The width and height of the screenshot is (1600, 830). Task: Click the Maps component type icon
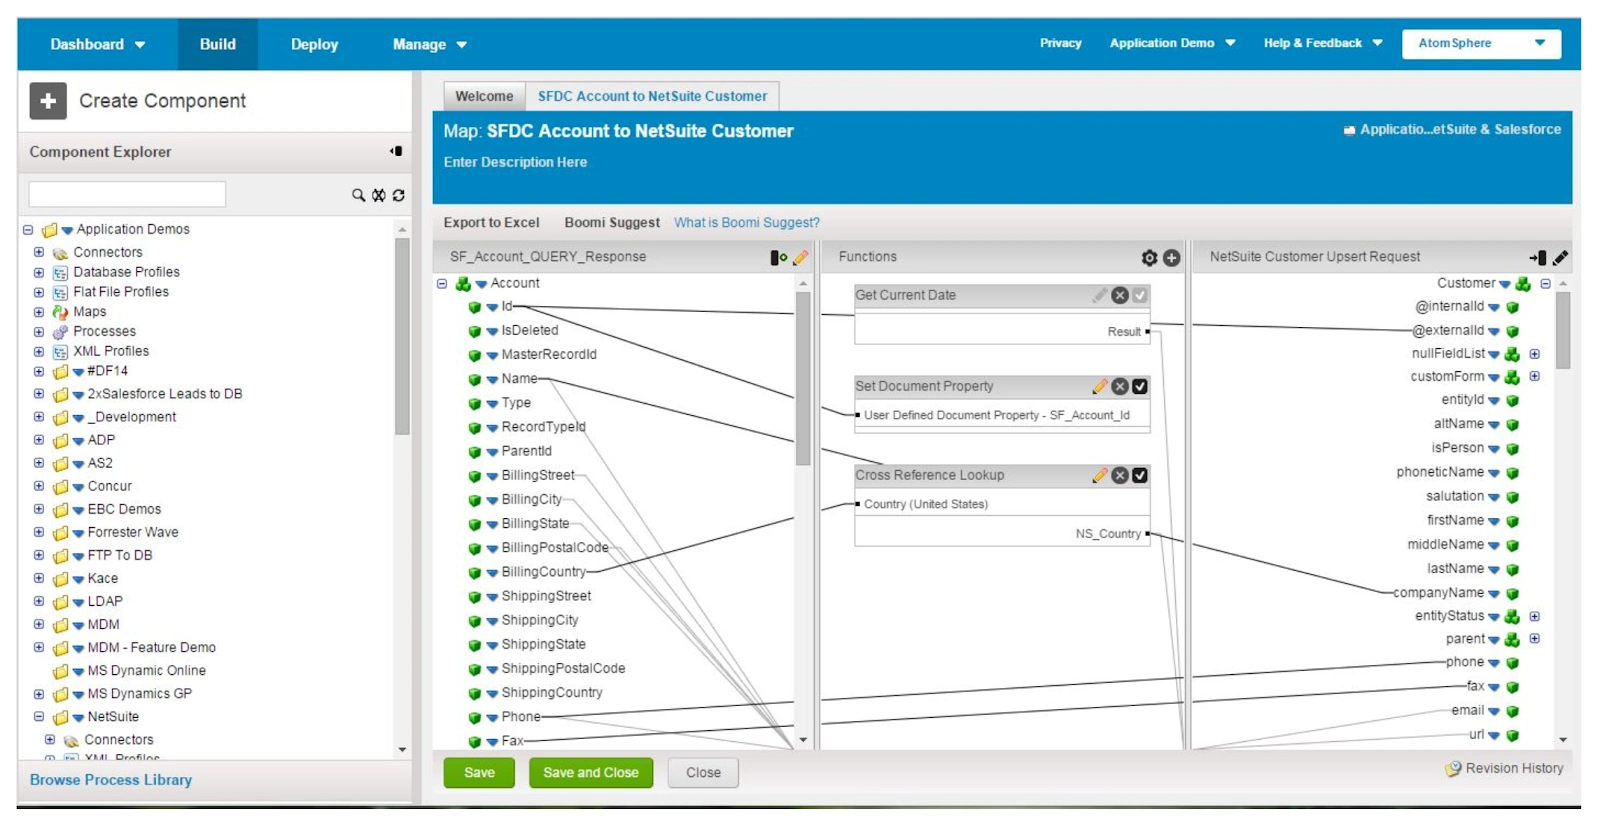(x=60, y=312)
